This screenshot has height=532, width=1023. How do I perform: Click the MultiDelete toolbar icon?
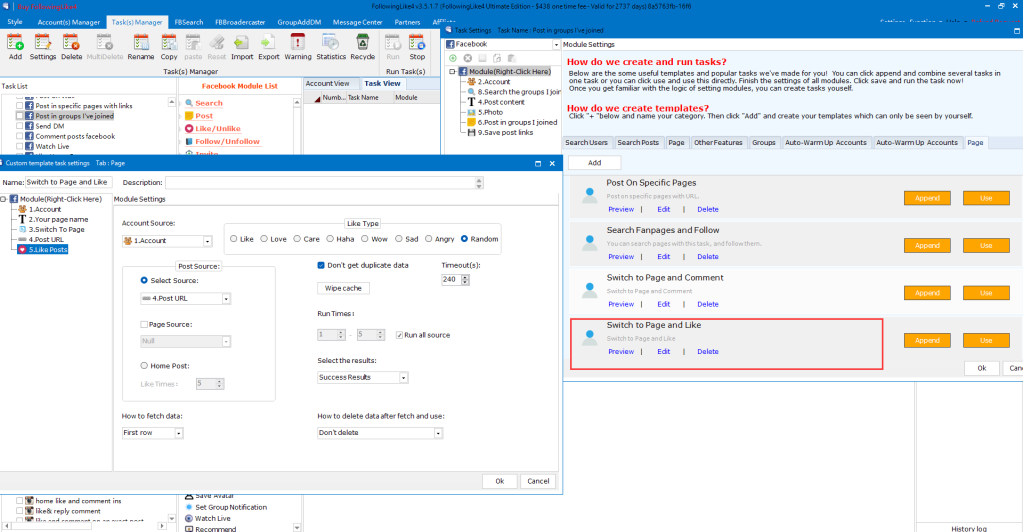tap(104, 47)
